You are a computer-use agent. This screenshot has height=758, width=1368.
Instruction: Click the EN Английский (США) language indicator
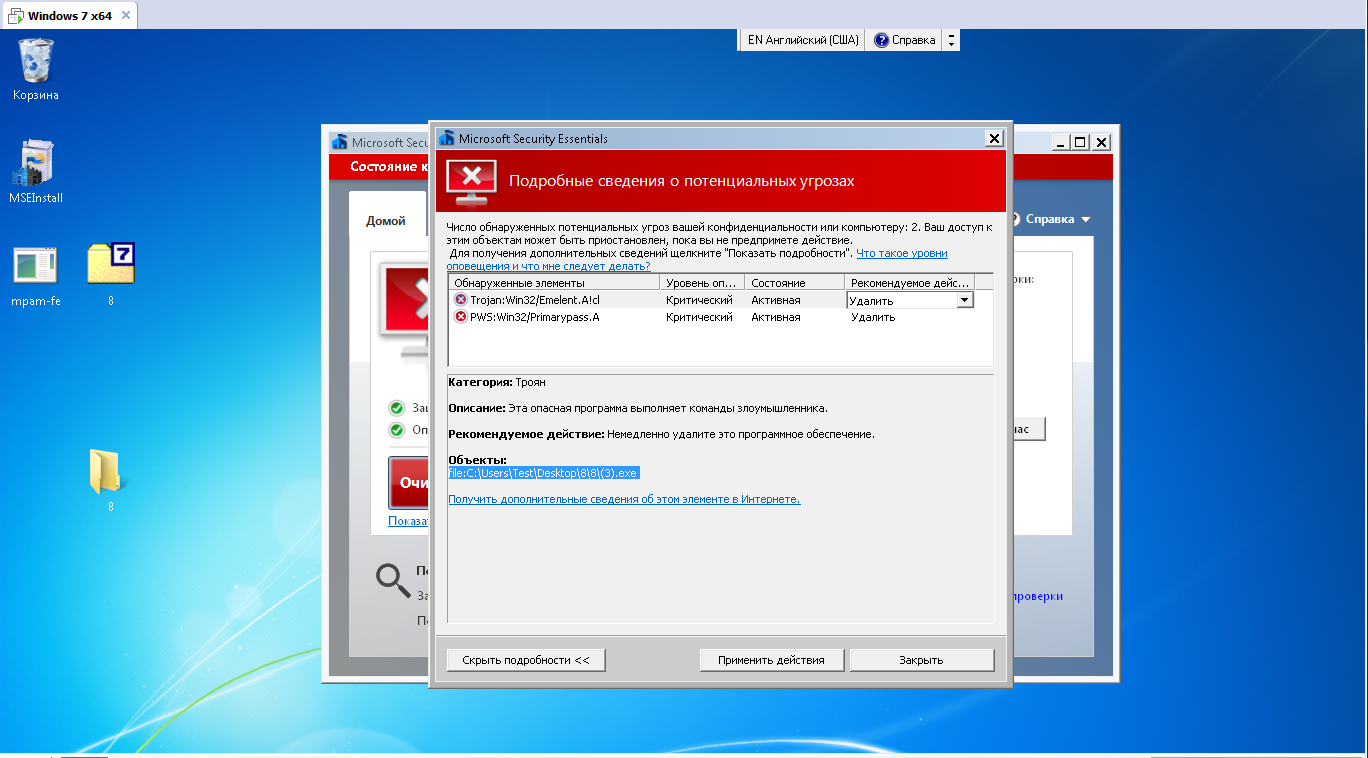(x=803, y=40)
